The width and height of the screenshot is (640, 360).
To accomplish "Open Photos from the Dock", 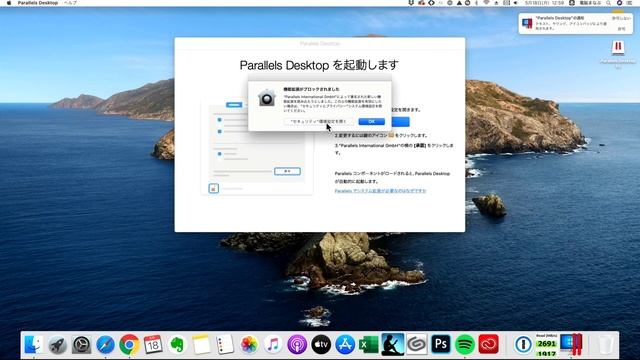I will point(249,345).
